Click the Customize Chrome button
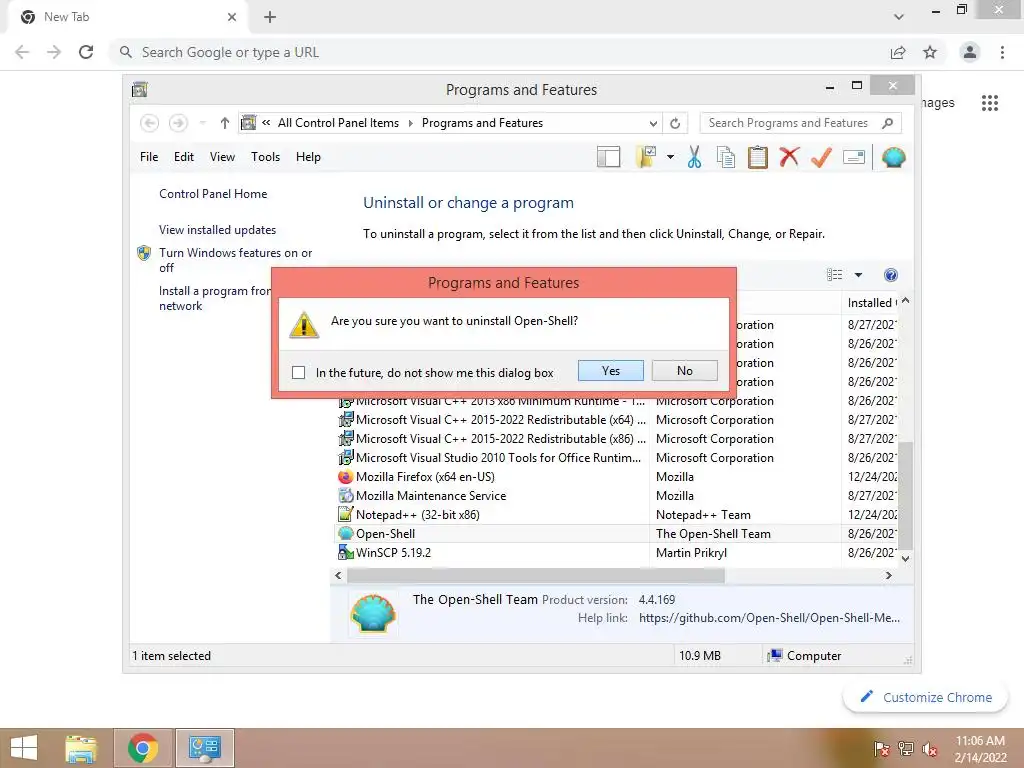This screenshot has height=768, width=1024. (926, 697)
